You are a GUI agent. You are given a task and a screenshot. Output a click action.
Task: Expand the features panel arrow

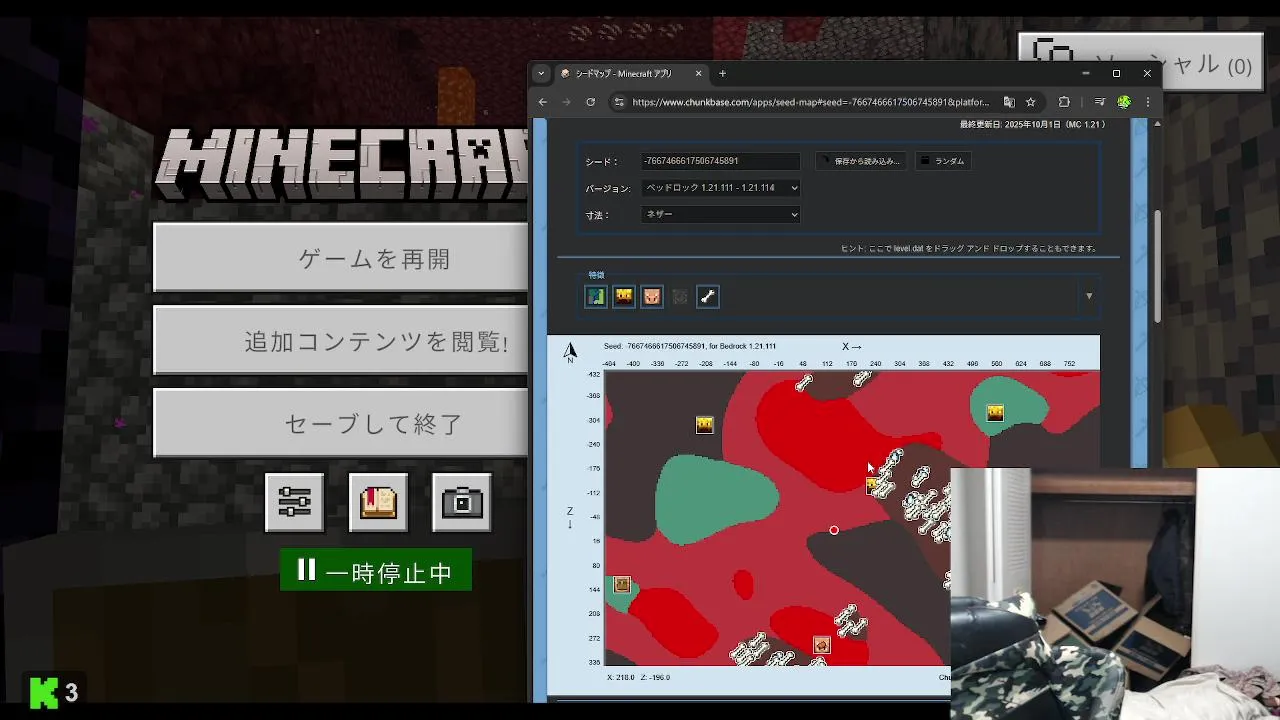click(x=1089, y=296)
